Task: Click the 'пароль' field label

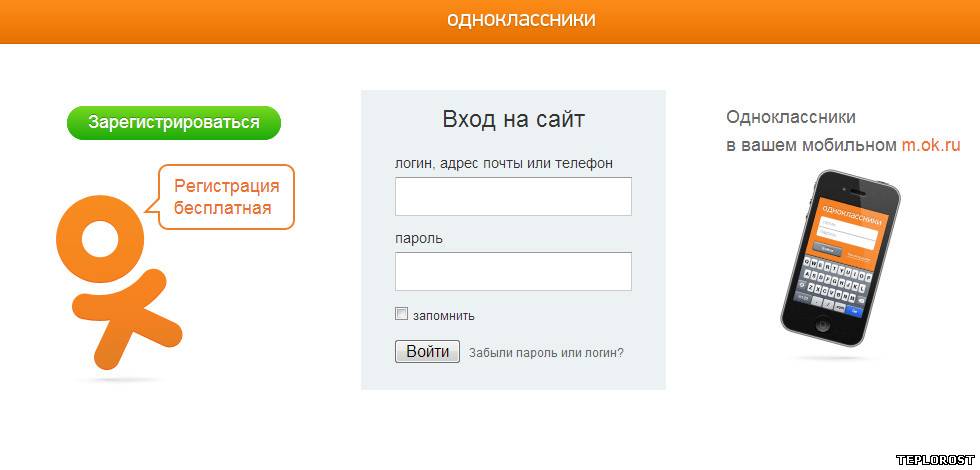Action: [419, 238]
